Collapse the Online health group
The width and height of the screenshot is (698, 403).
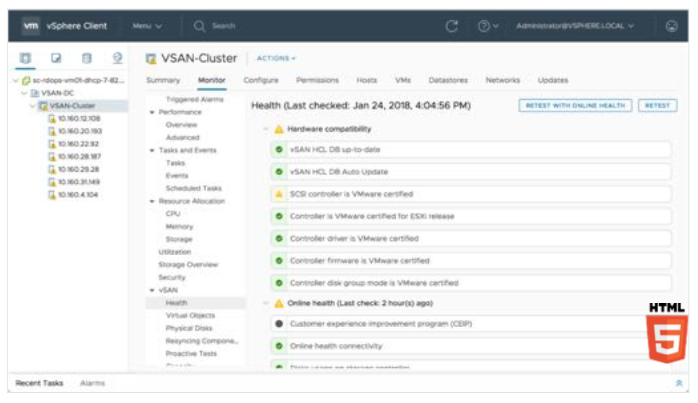[x=266, y=303]
